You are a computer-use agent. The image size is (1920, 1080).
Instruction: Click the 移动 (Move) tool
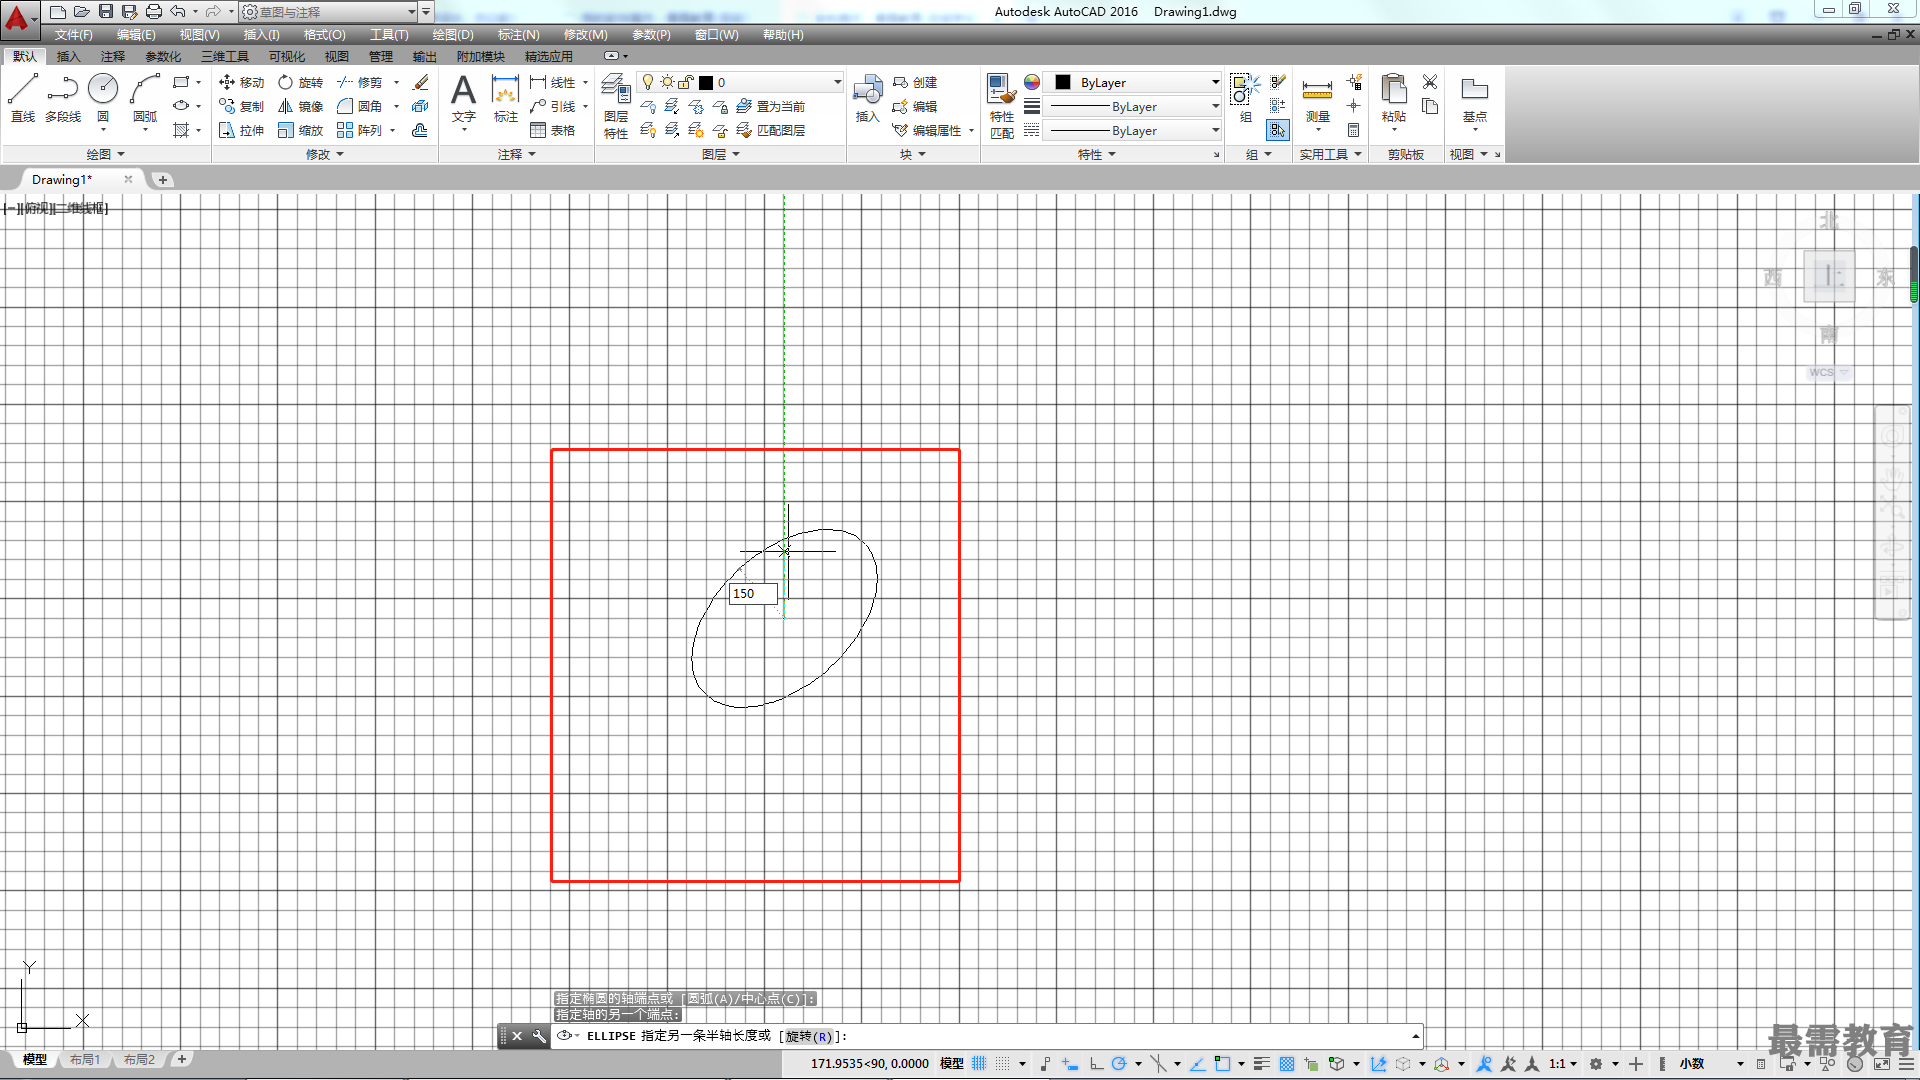pos(241,82)
